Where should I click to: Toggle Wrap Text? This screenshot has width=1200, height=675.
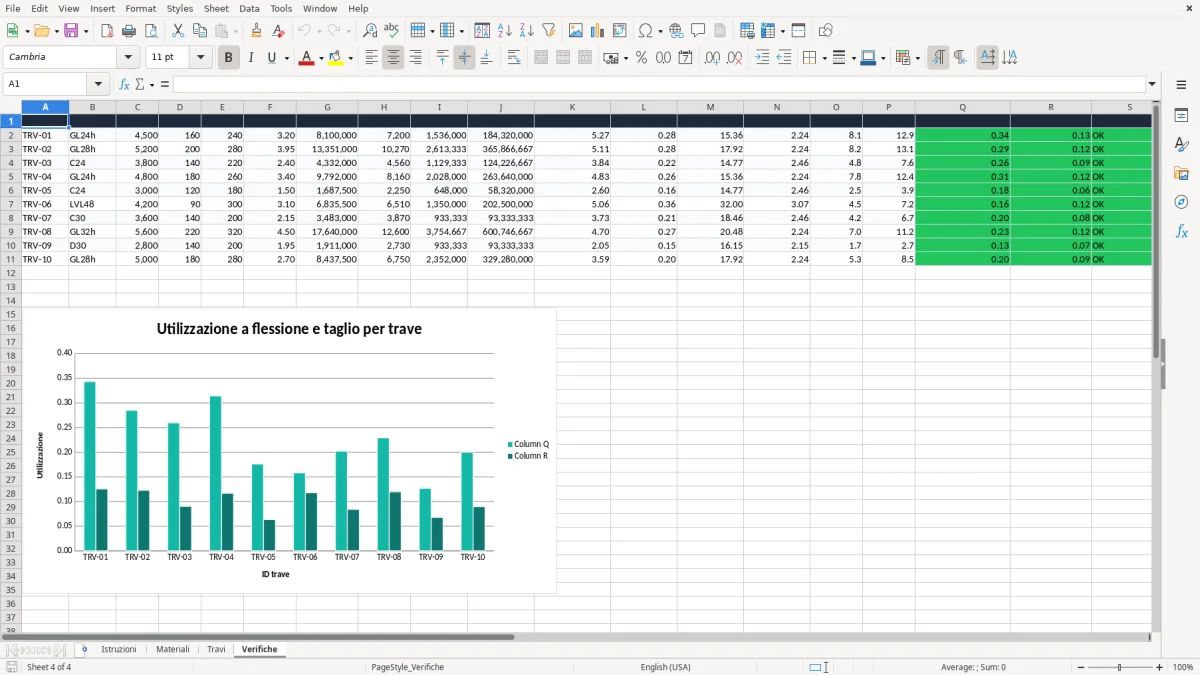click(x=514, y=58)
